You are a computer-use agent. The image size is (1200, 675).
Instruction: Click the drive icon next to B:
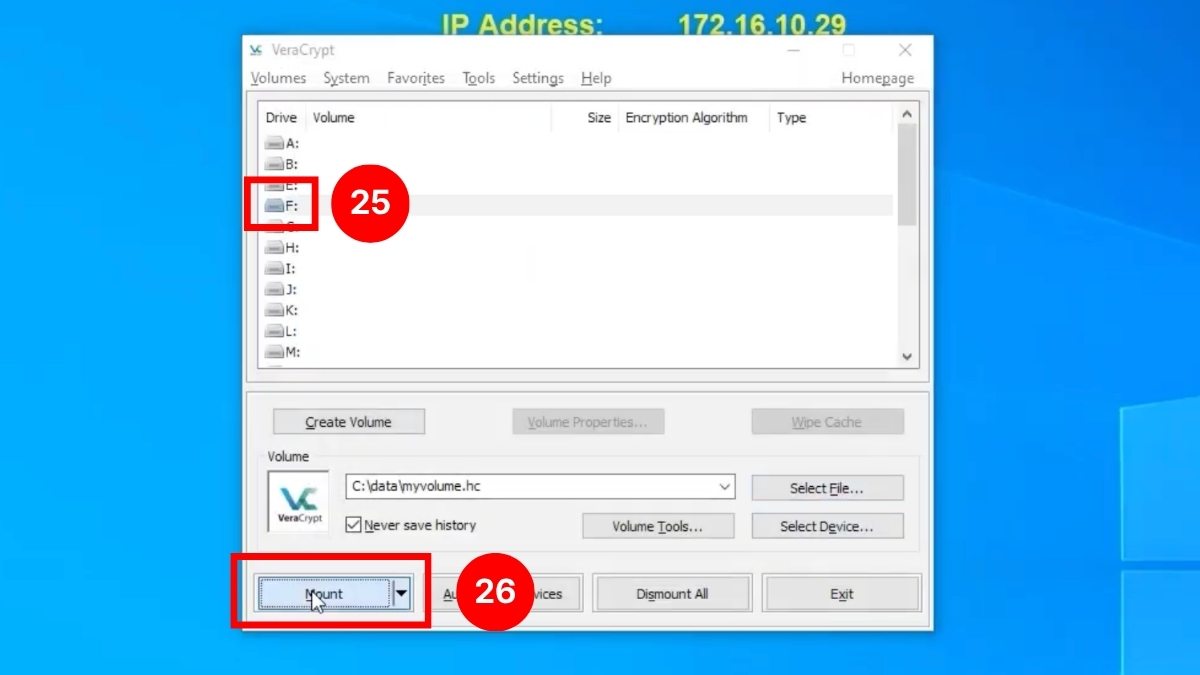274,163
